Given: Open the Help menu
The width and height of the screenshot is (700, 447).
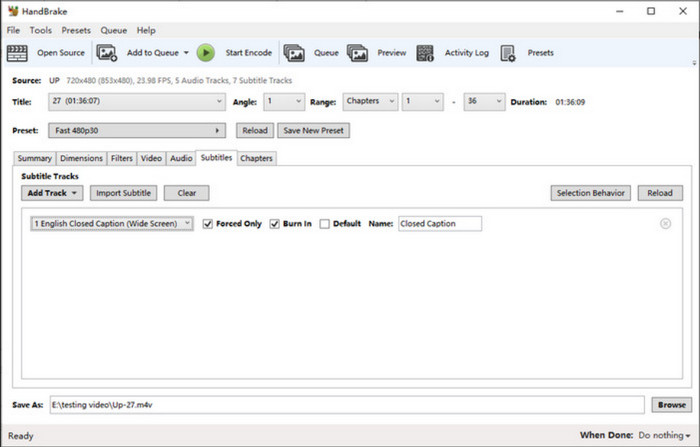Looking at the screenshot, I should click(146, 30).
